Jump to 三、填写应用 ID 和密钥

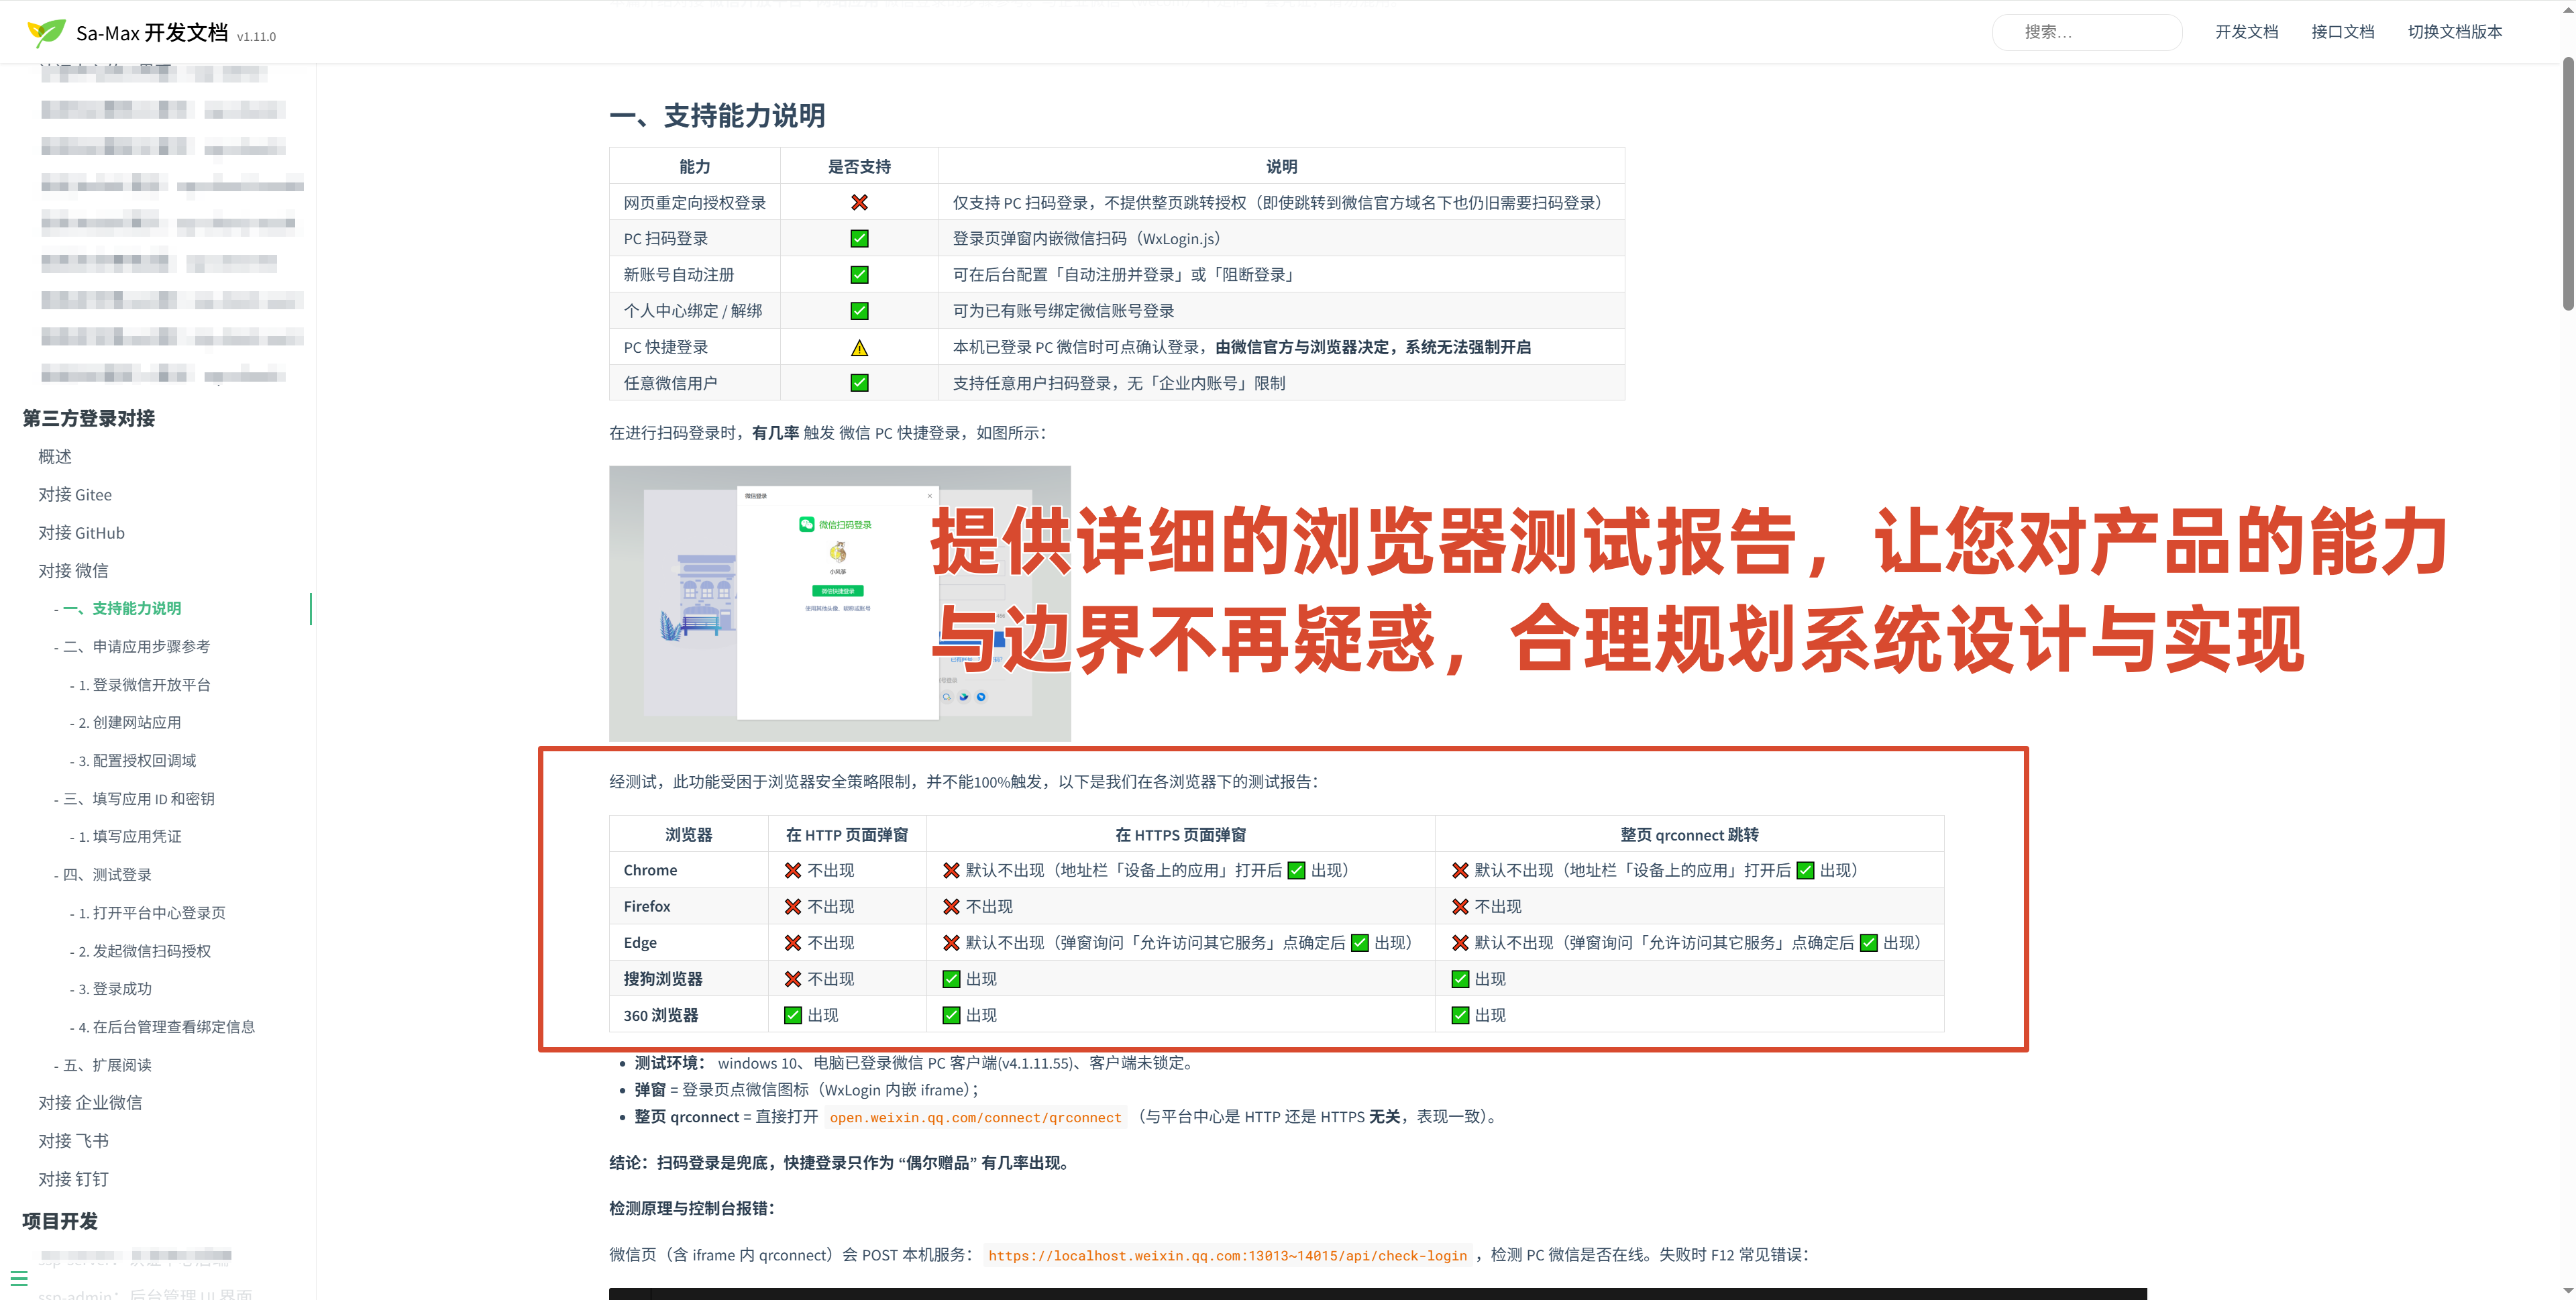click(138, 798)
